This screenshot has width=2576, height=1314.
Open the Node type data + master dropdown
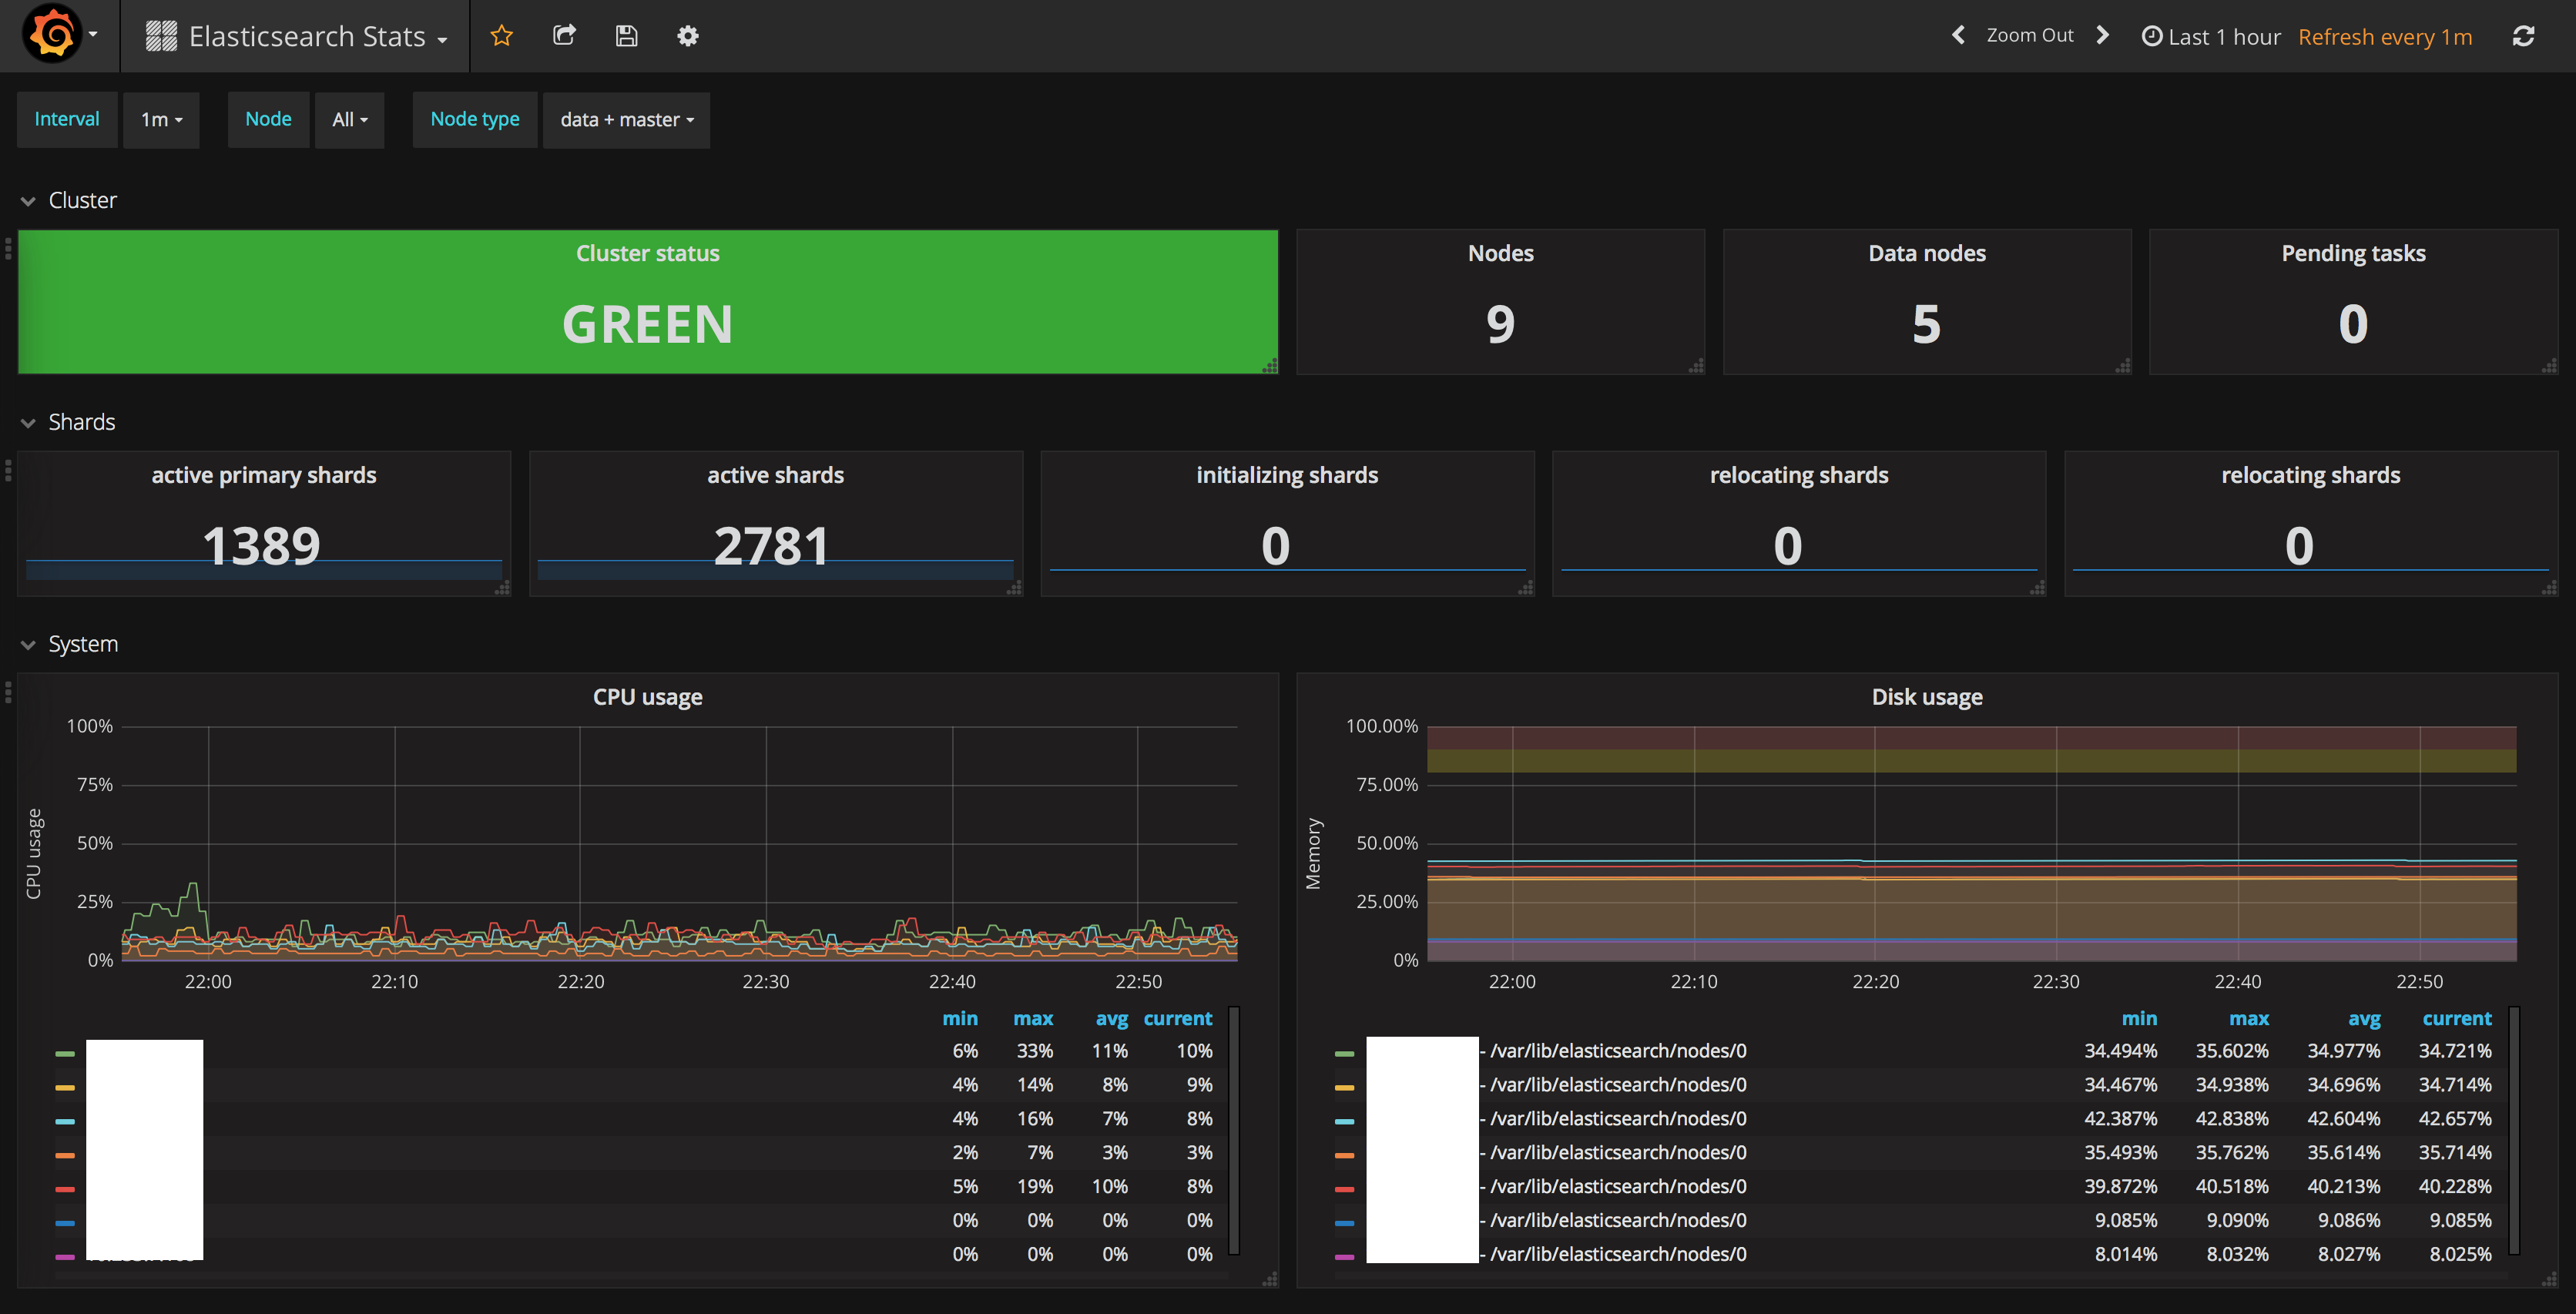[626, 120]
